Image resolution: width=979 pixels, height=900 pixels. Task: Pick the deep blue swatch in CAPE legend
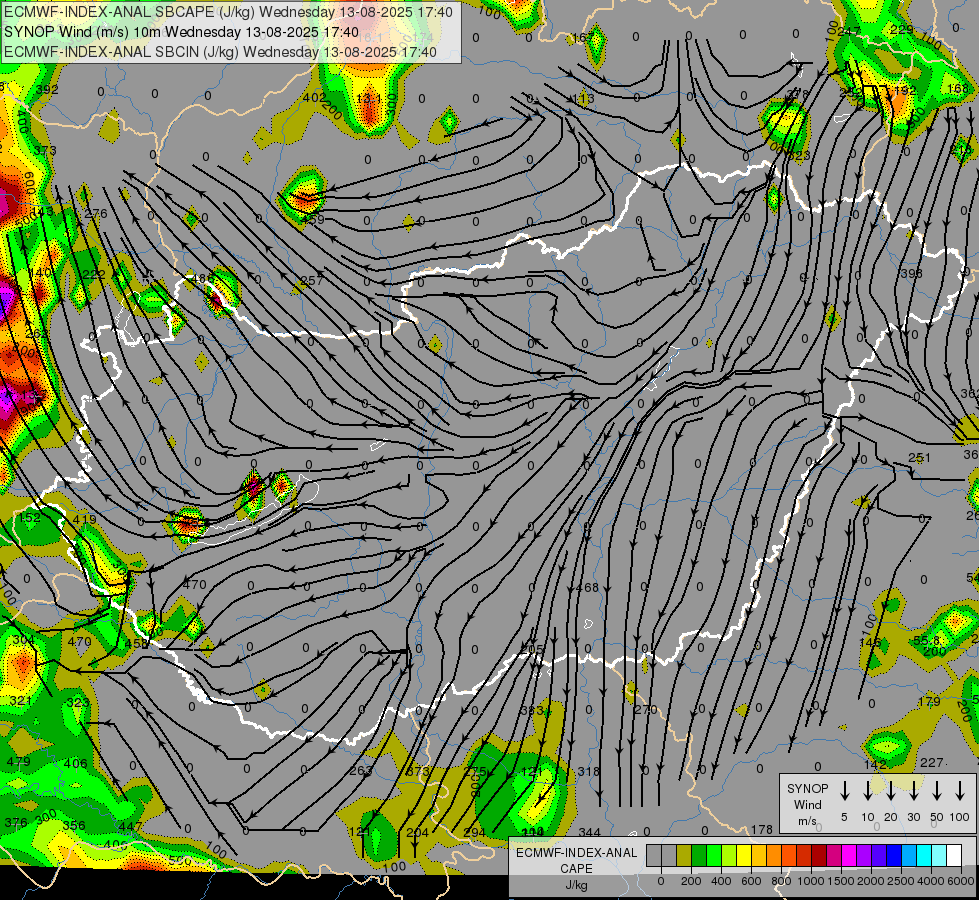point(893,855)
